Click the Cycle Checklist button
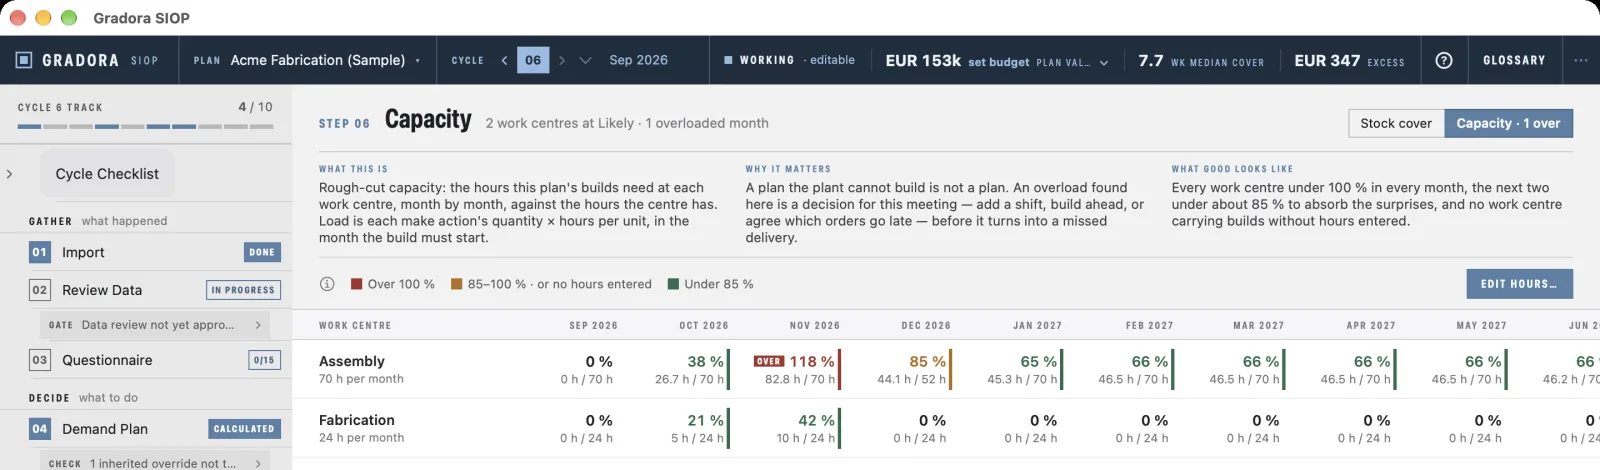 [107, 174]
